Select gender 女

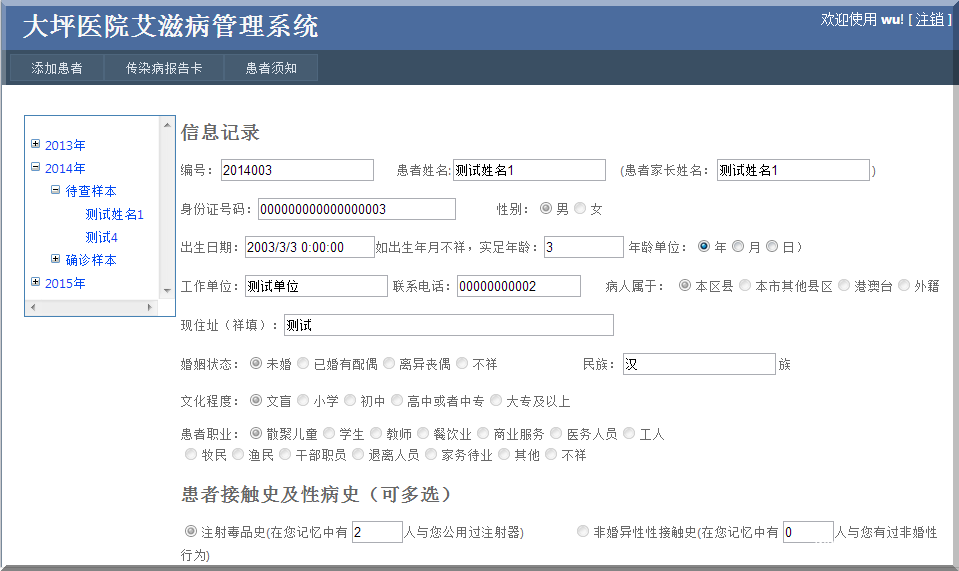click(580, 208)
